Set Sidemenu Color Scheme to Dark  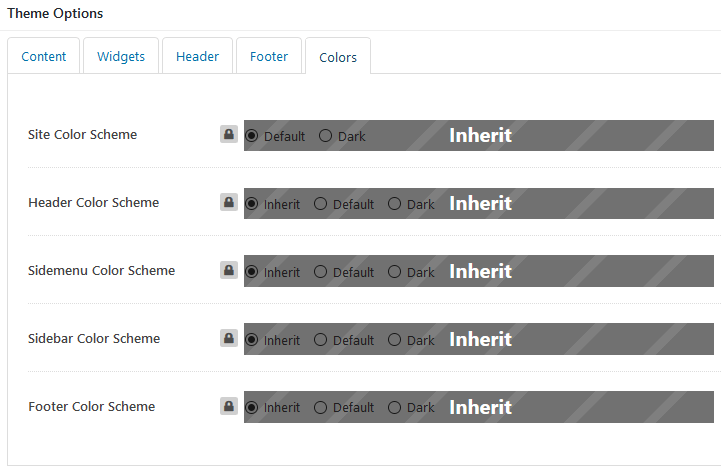394,272
